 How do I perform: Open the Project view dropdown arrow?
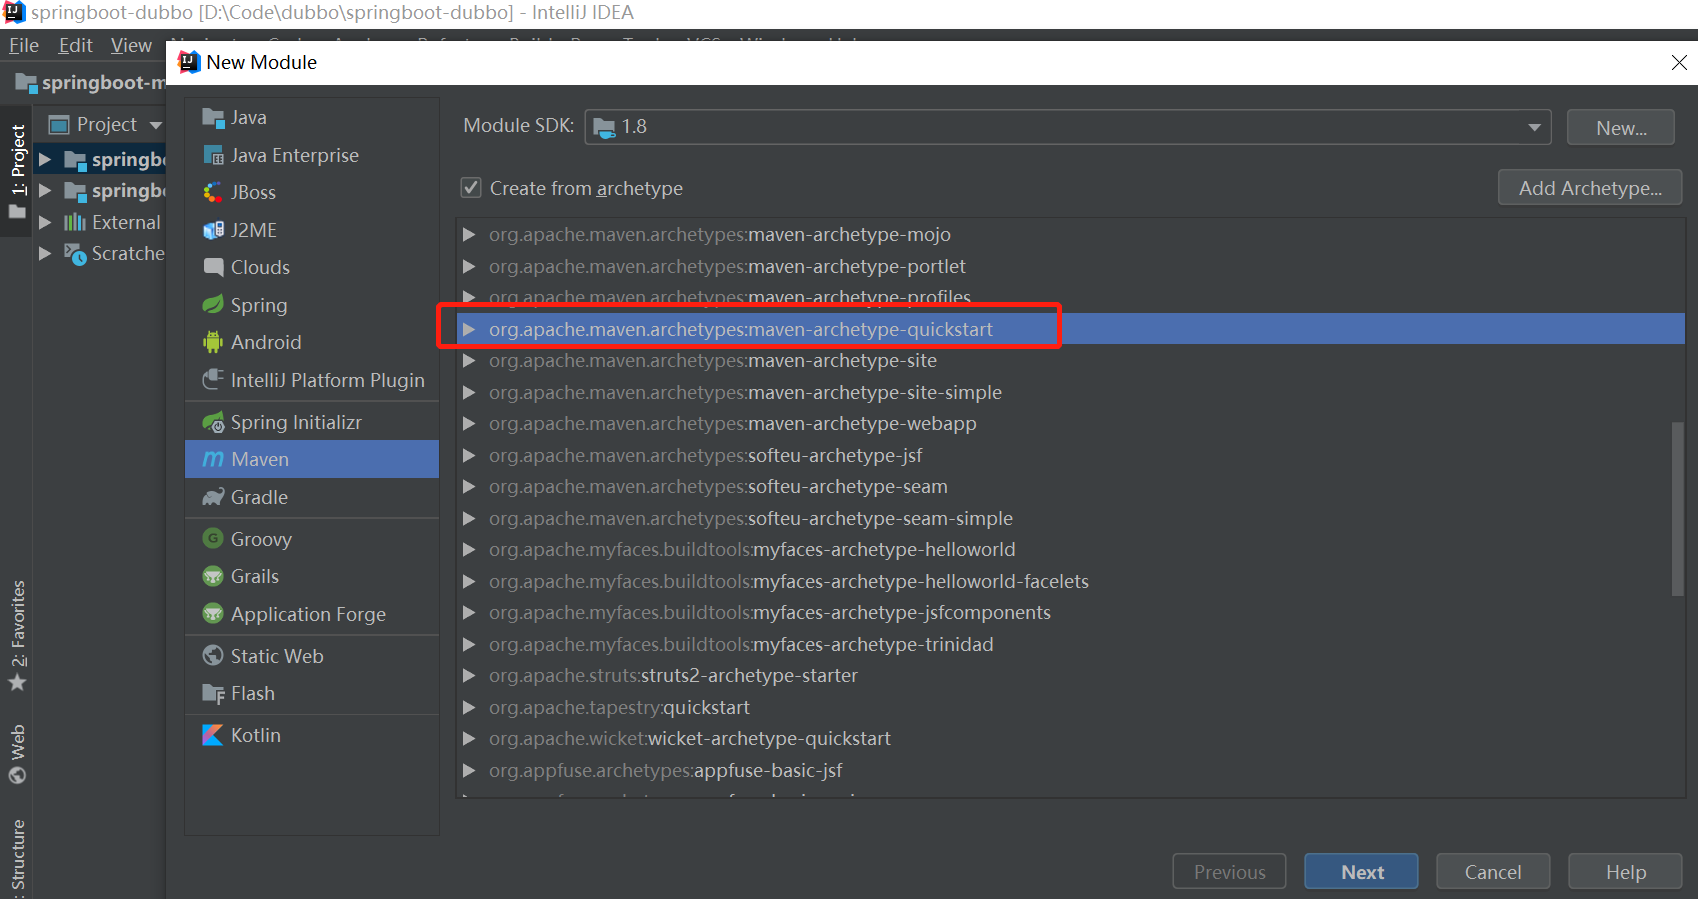point(156,125)
